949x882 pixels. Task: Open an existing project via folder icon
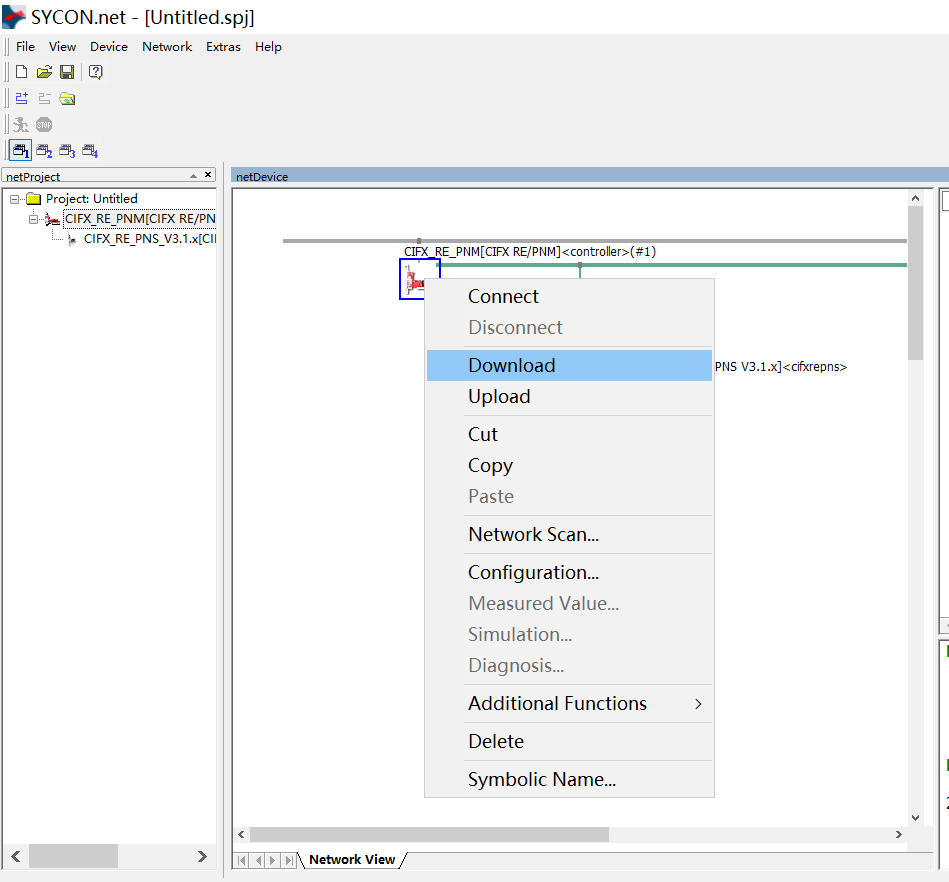coord(44,72)
